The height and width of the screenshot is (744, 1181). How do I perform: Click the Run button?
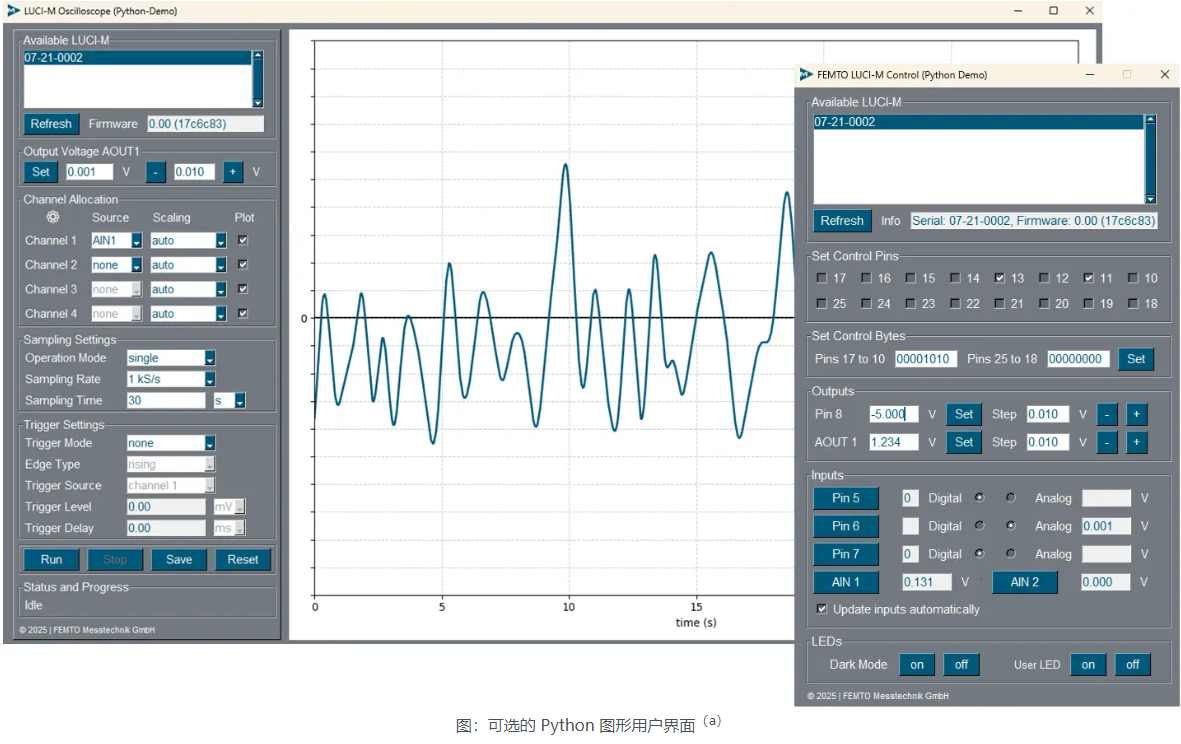click(x=51, y=560)
